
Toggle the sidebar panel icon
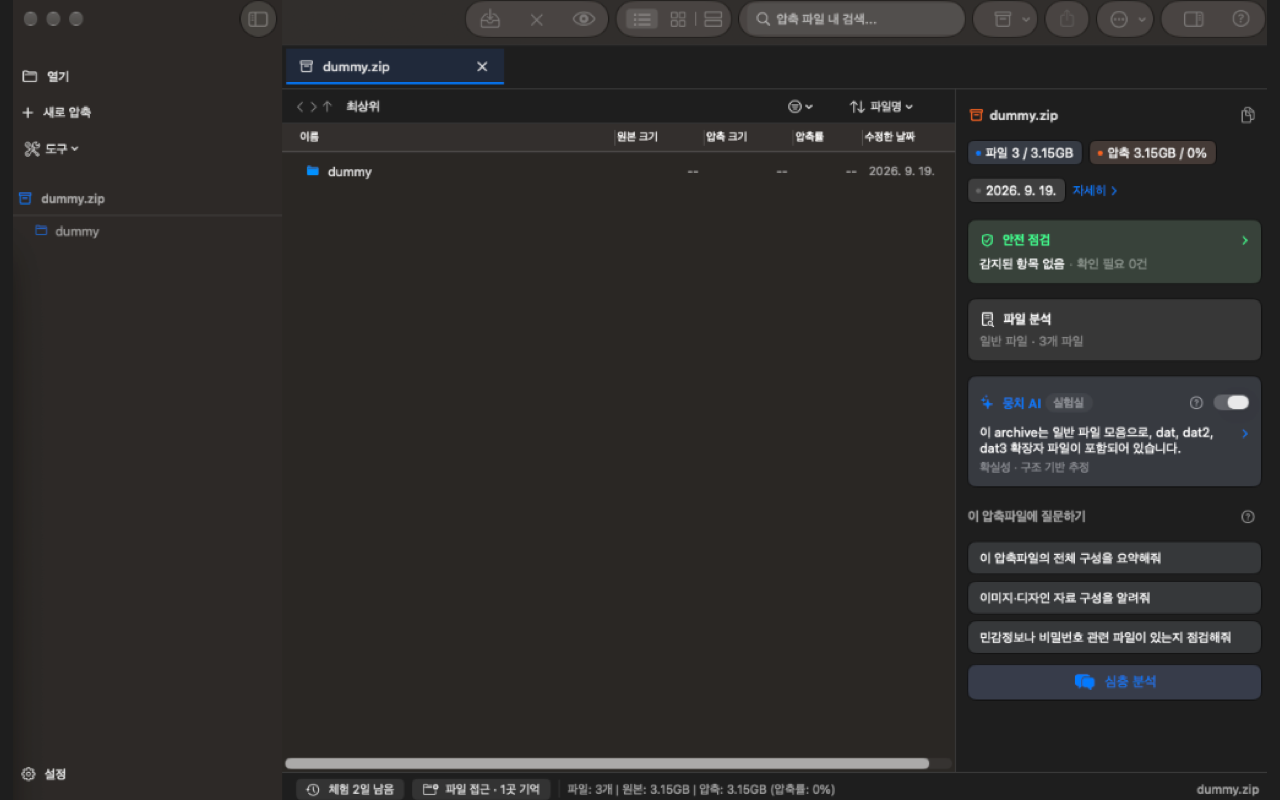tap(258, 19)
